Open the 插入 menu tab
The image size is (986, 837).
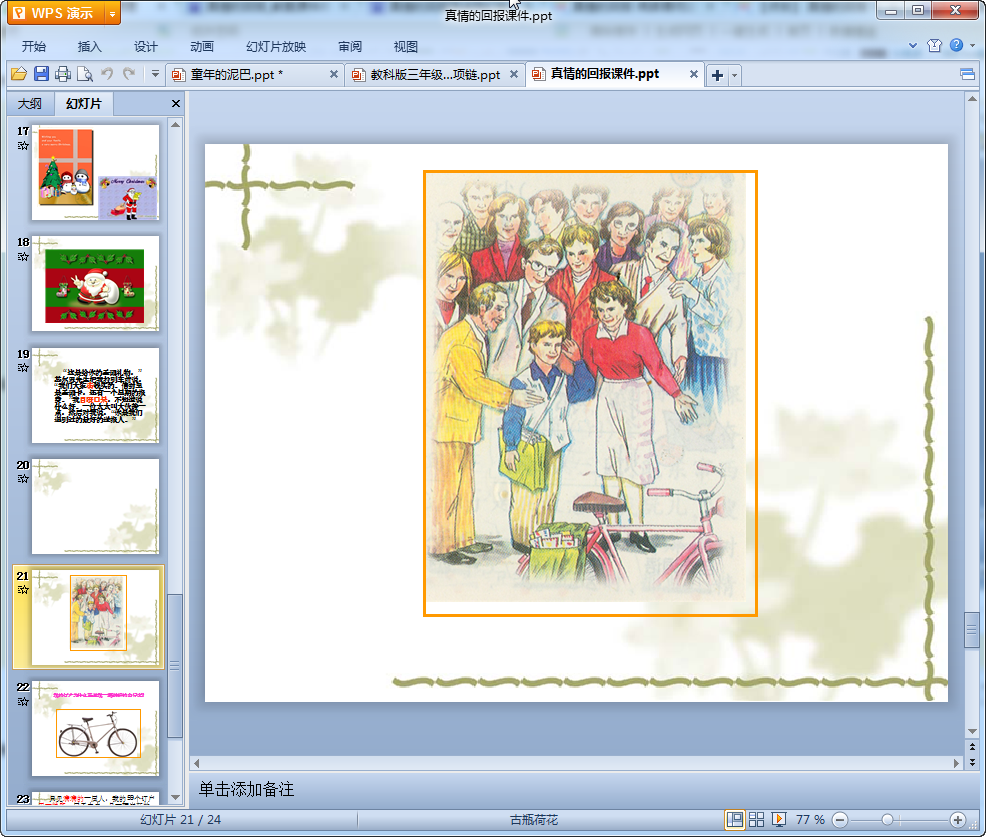point(89,47)
